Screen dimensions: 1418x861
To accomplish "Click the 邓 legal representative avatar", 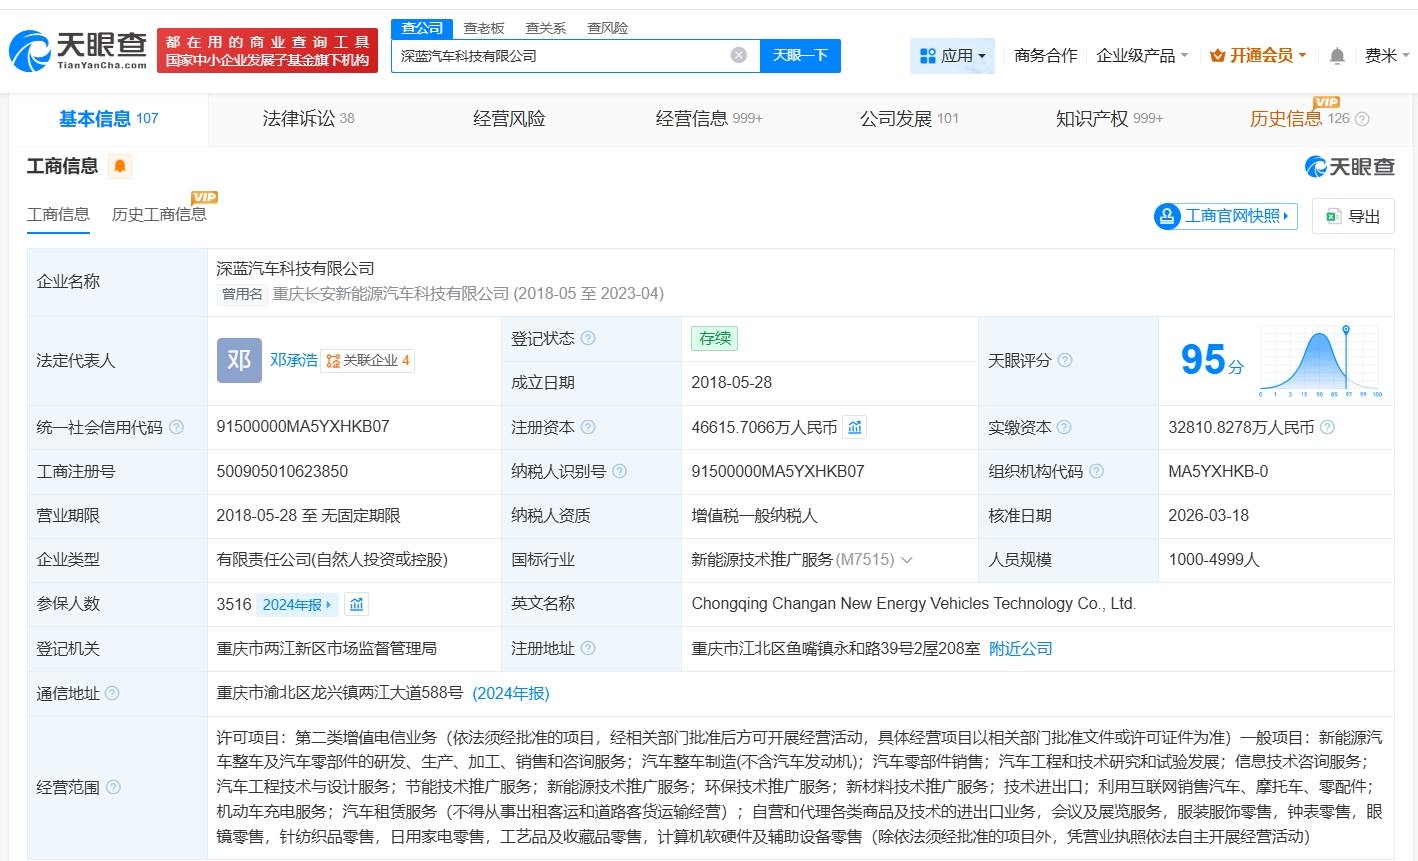I will (239, 360).
